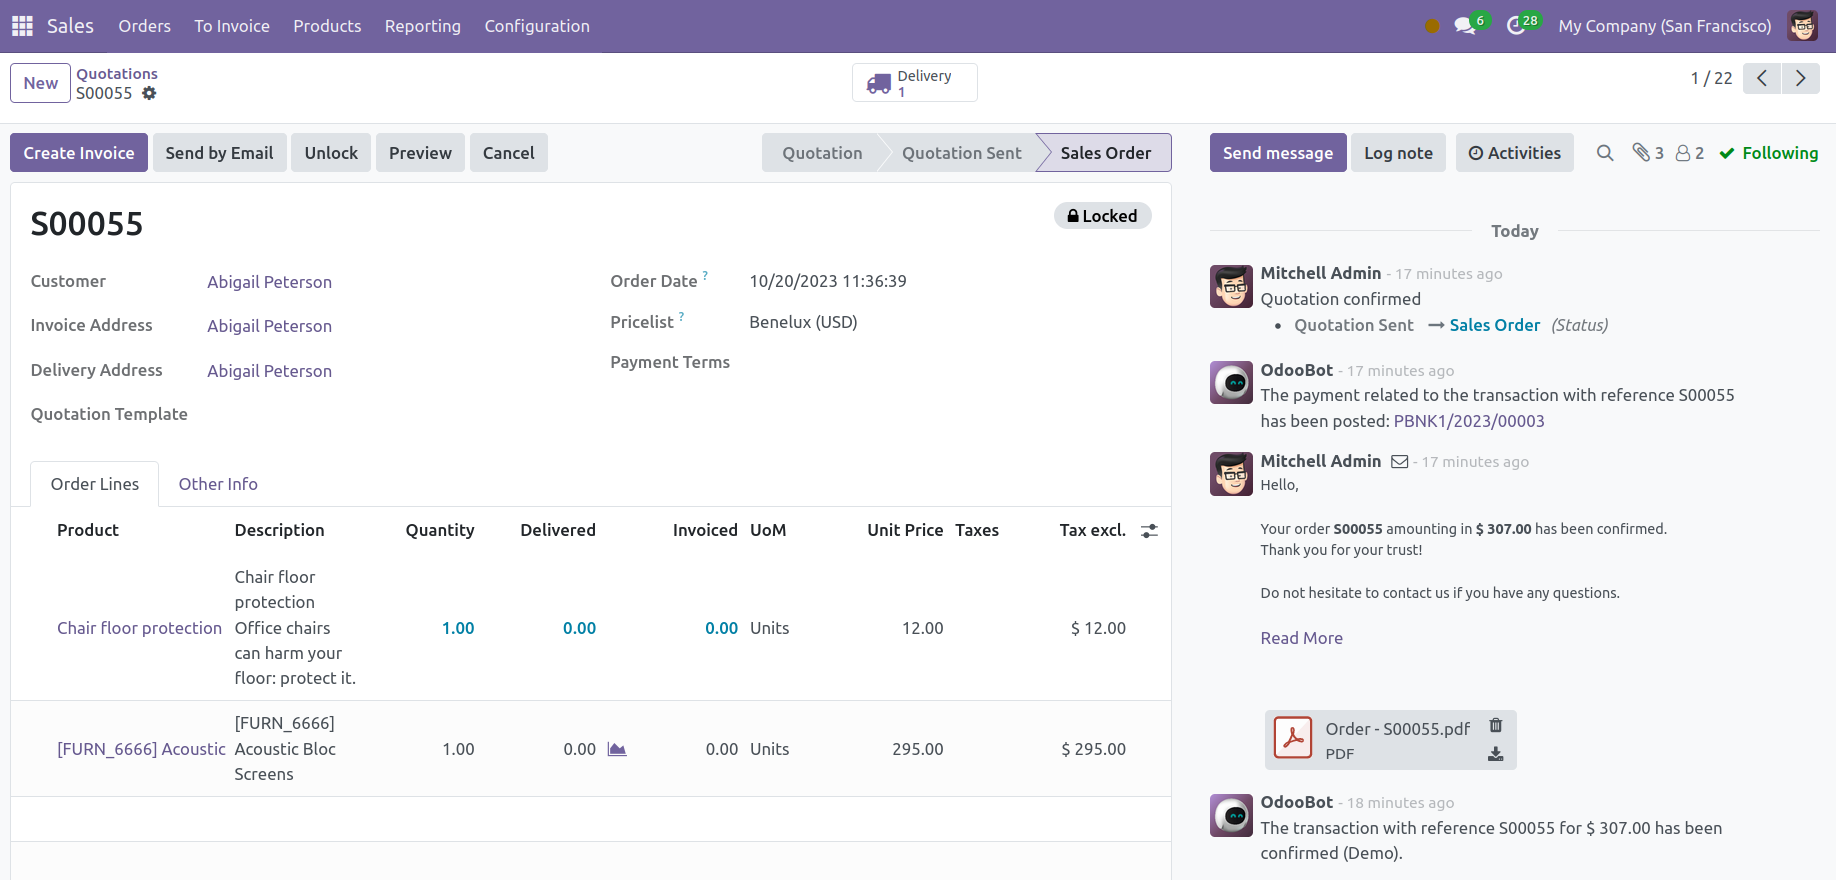
Task: Expand the Reporting menu
Action: (422, 26)
